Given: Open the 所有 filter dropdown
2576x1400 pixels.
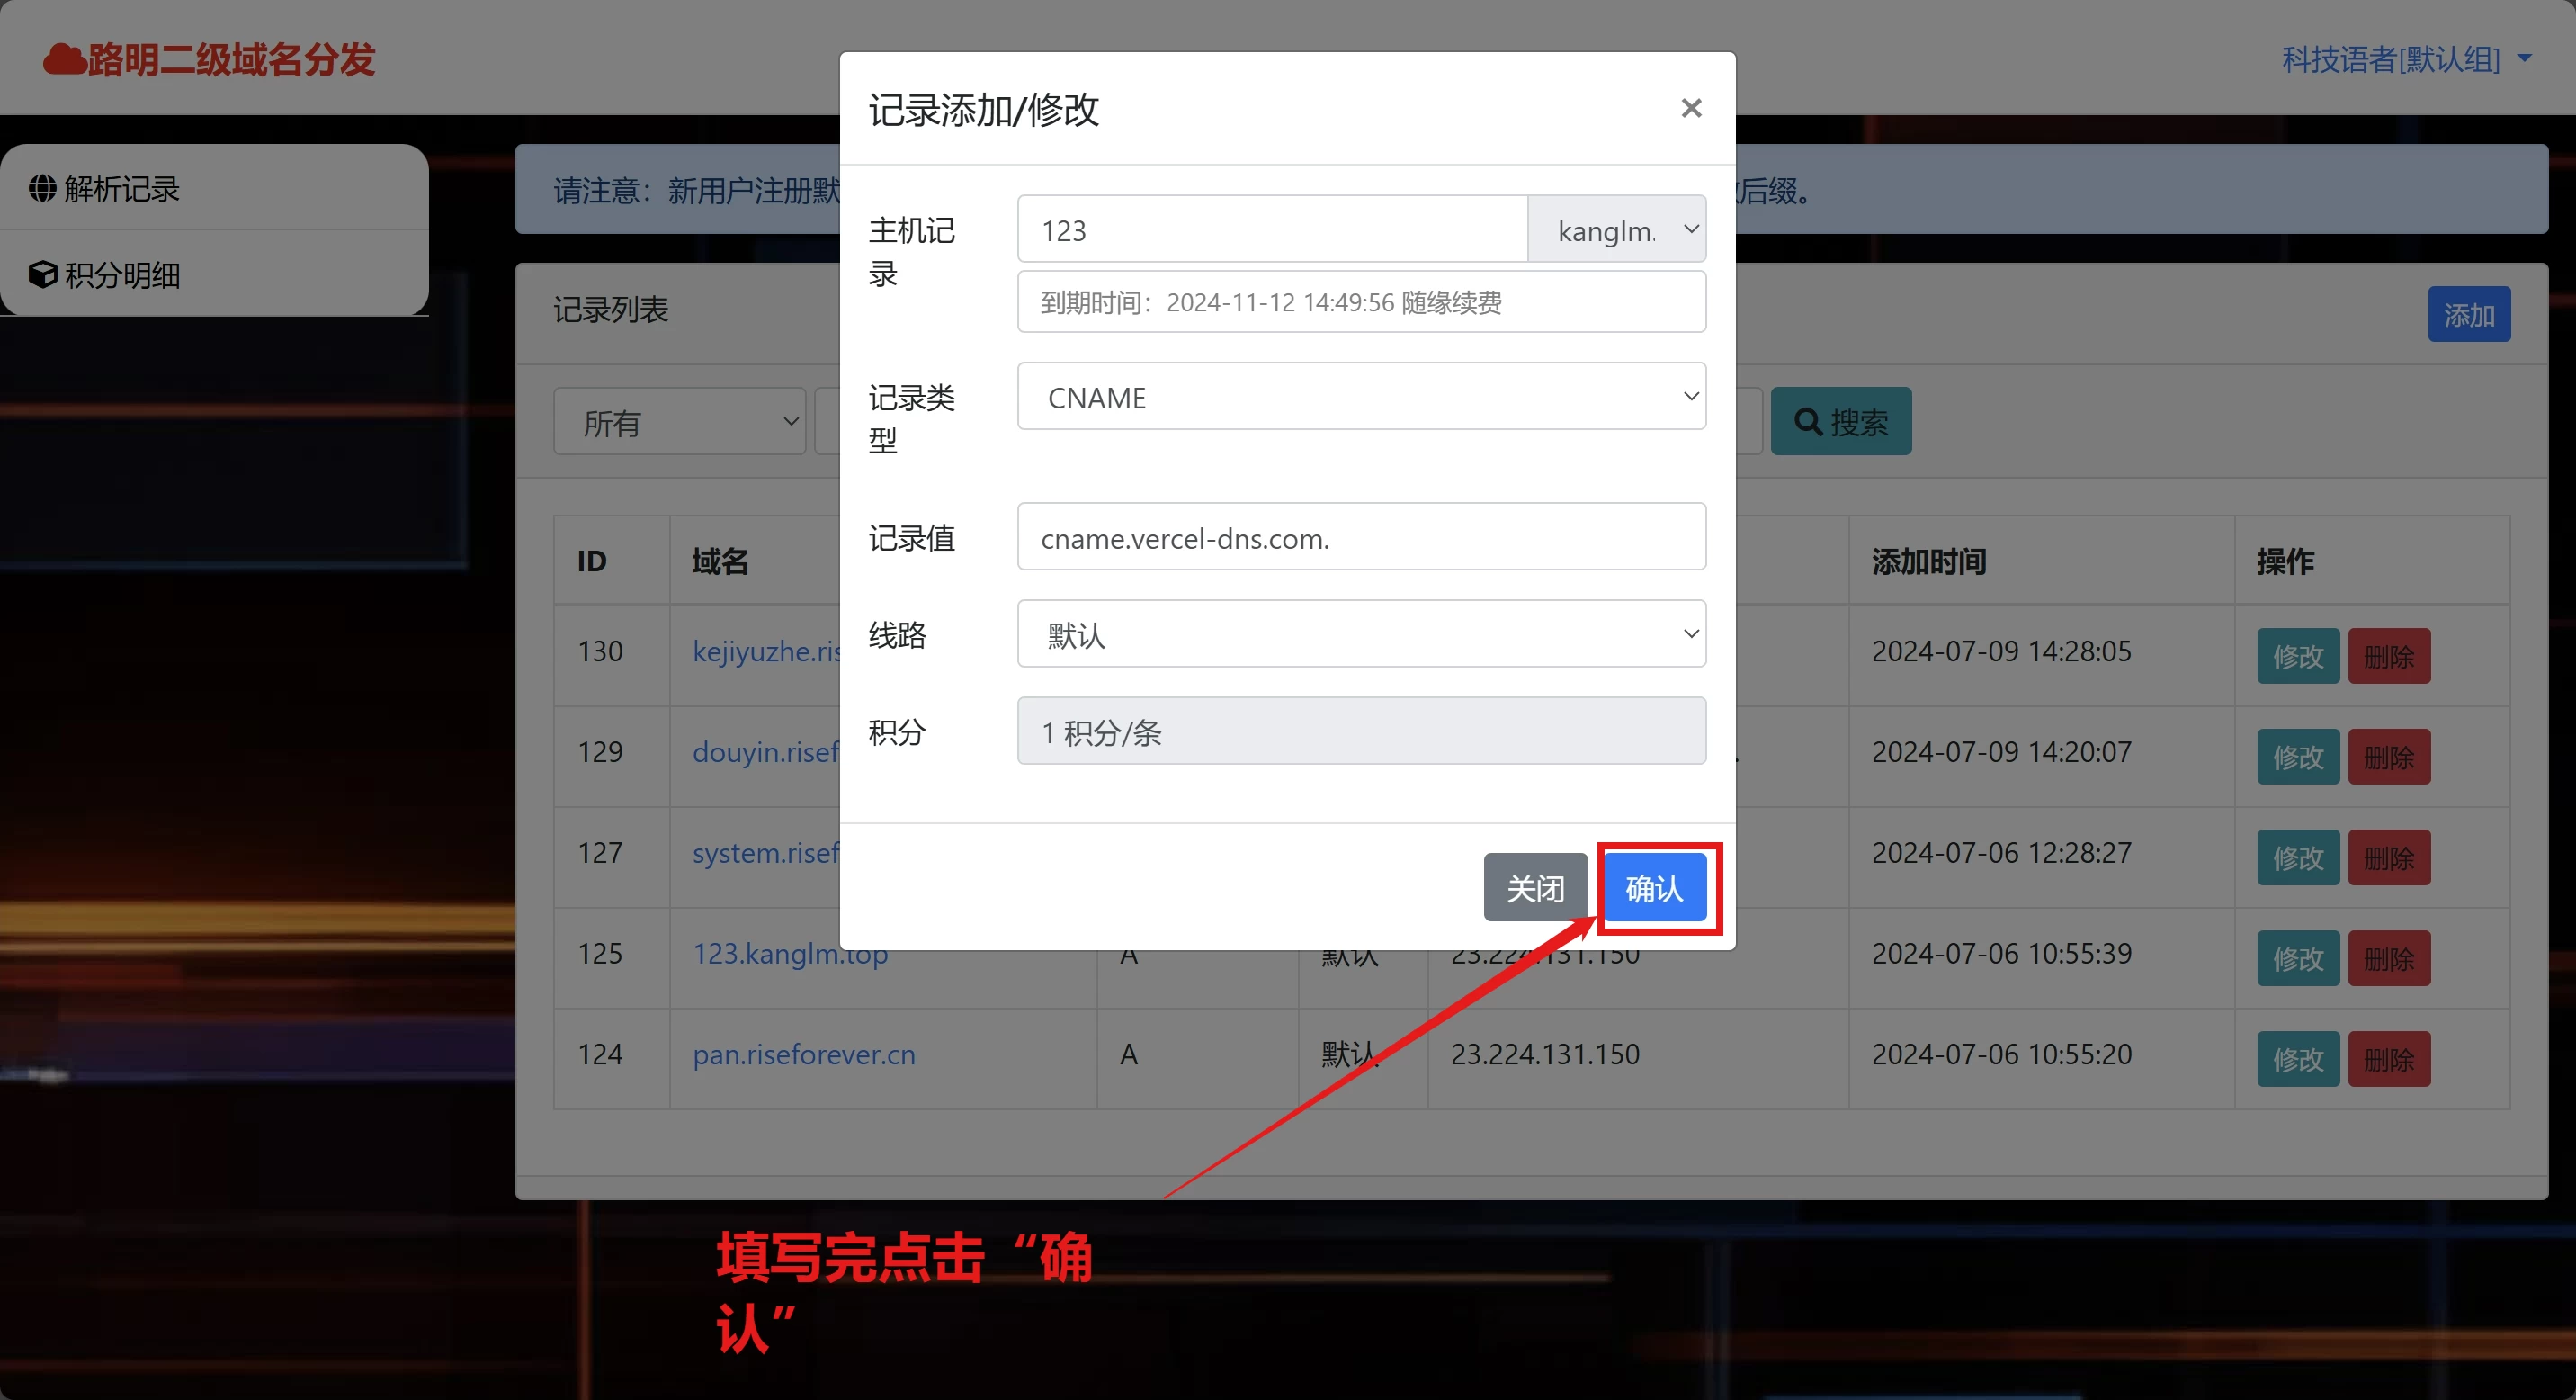Looking at the screenshot, I should (679, 422).
